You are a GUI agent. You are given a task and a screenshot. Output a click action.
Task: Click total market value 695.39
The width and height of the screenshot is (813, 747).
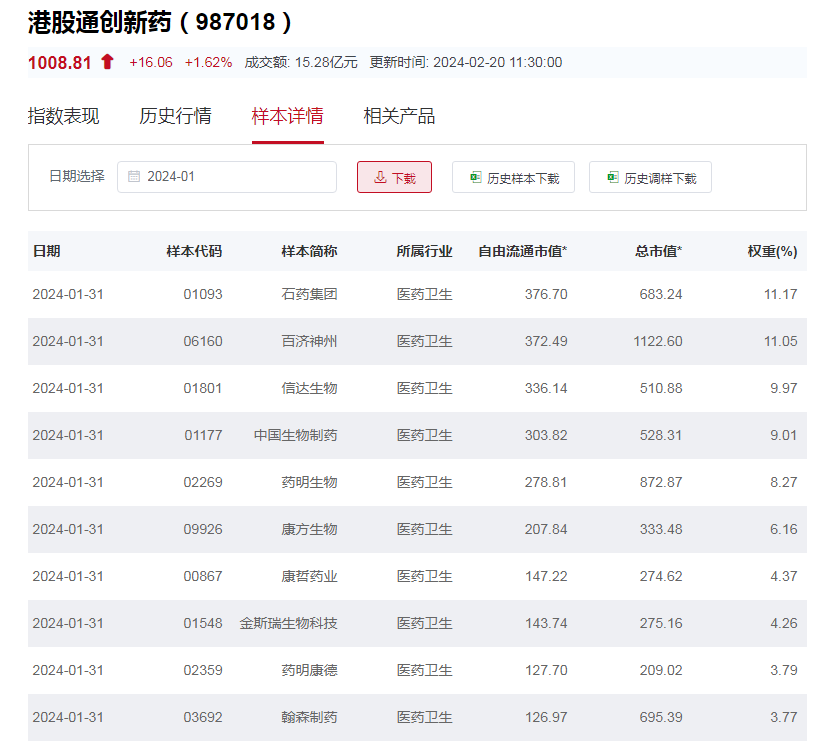click(661, 717)
